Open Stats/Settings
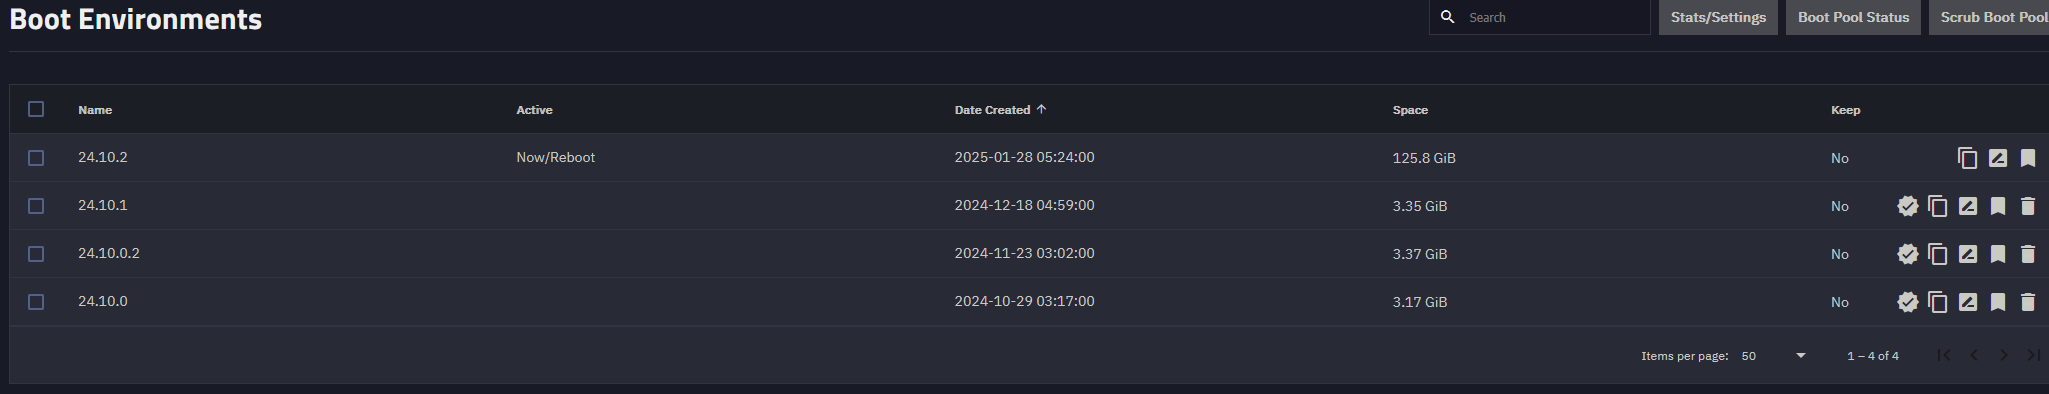Screen dimensions: 2049x394 click(1718, 17)
